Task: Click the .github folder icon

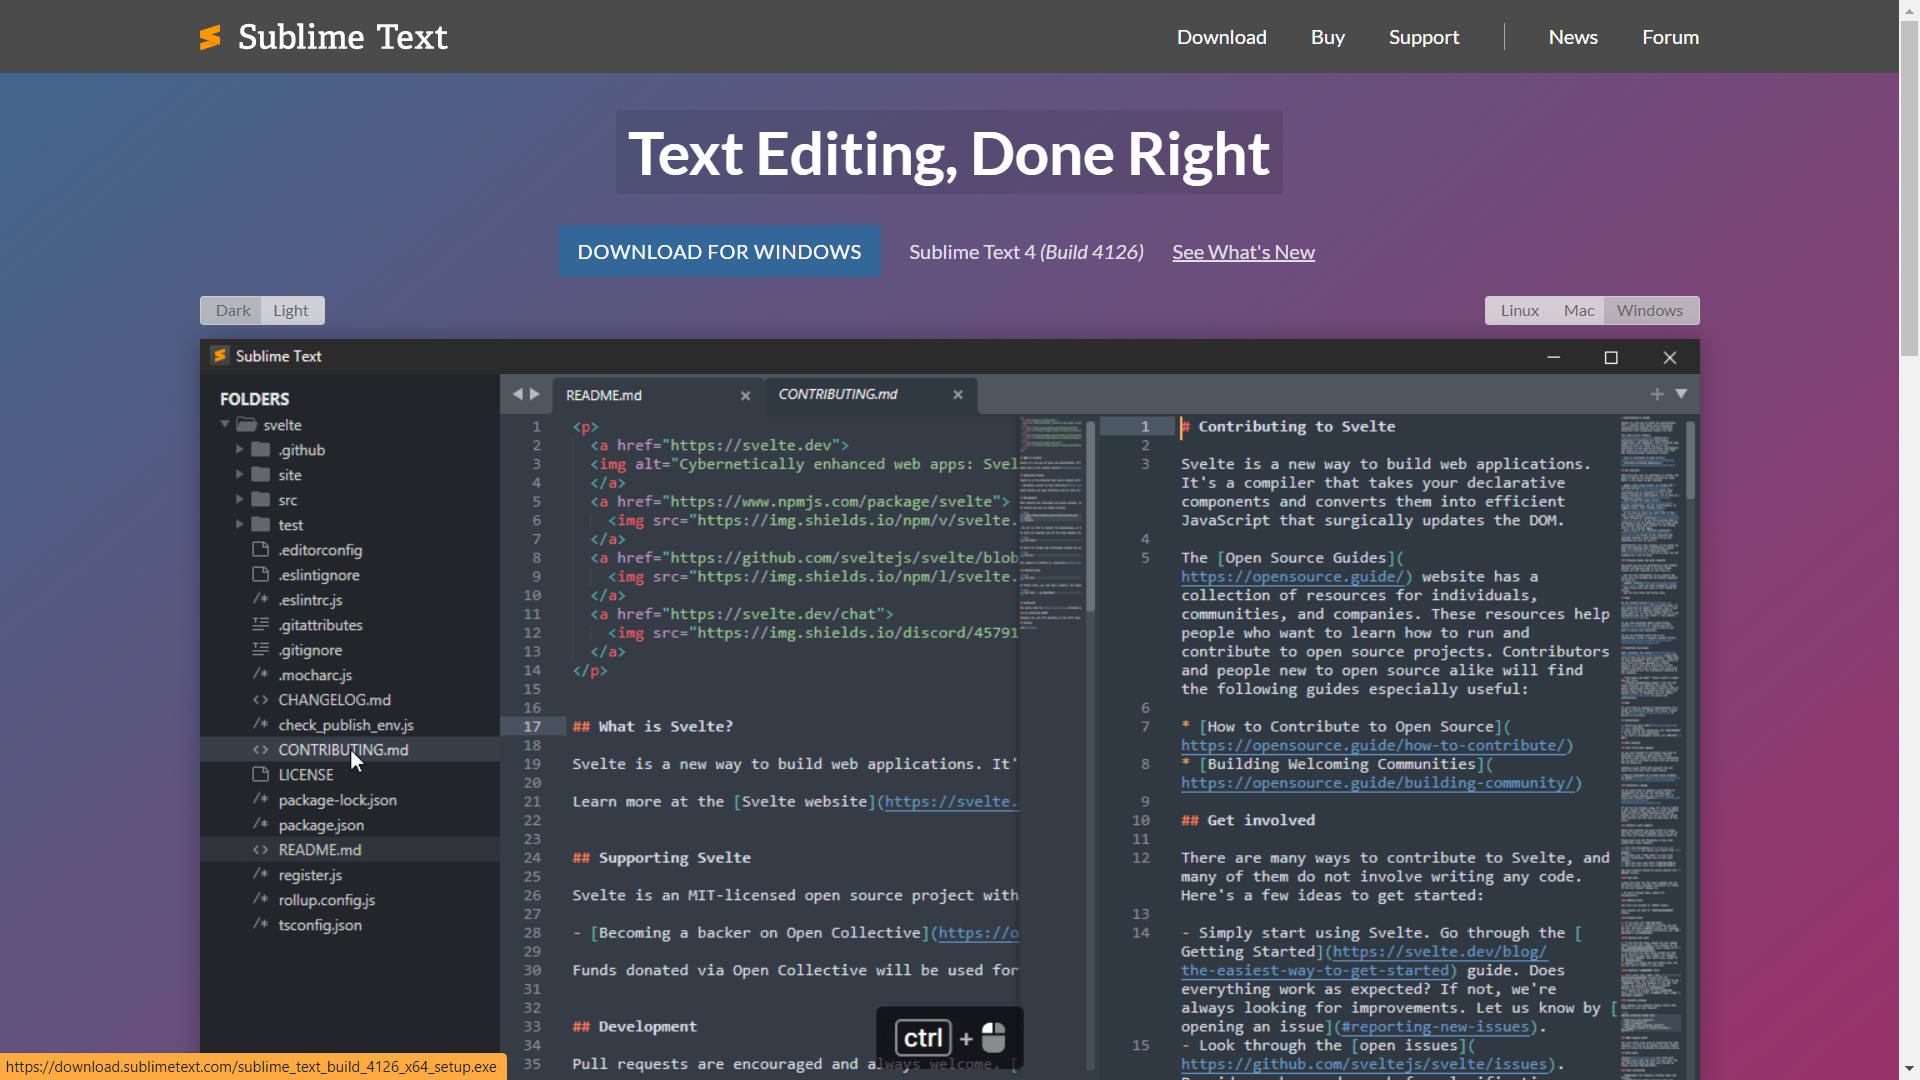Action: coord(261,450)
